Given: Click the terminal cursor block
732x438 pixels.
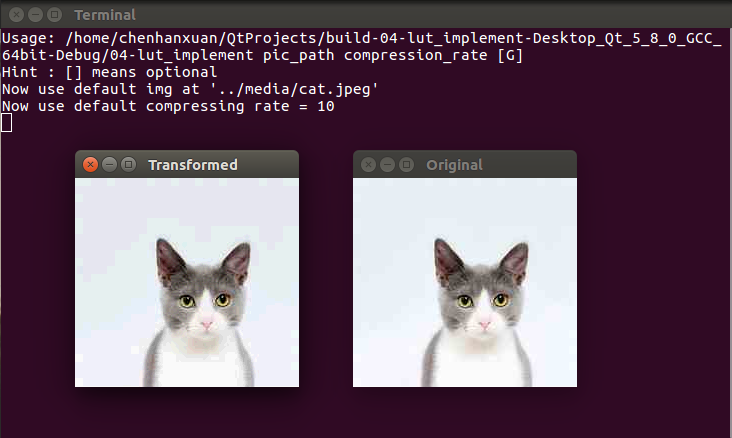Looking at the screenshot, I should pyautogui.click(x=7, y=123).
